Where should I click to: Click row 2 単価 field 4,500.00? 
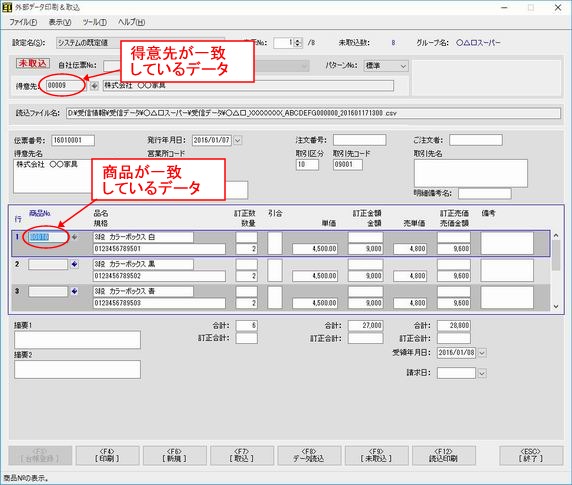coord(315,276)
